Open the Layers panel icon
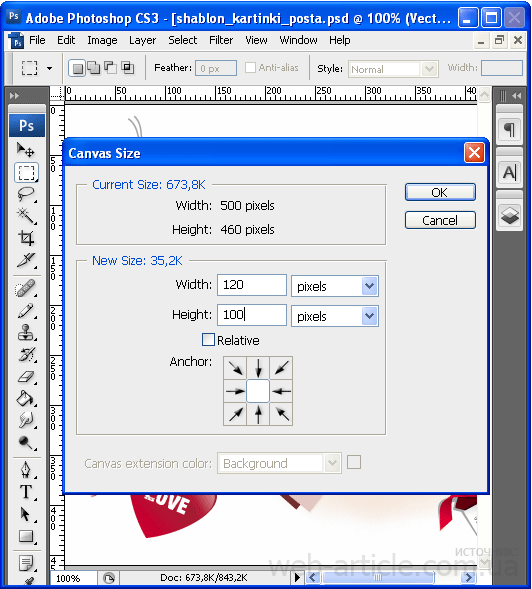This screenshot has width=532, height=589. click(x=509, y=216)
